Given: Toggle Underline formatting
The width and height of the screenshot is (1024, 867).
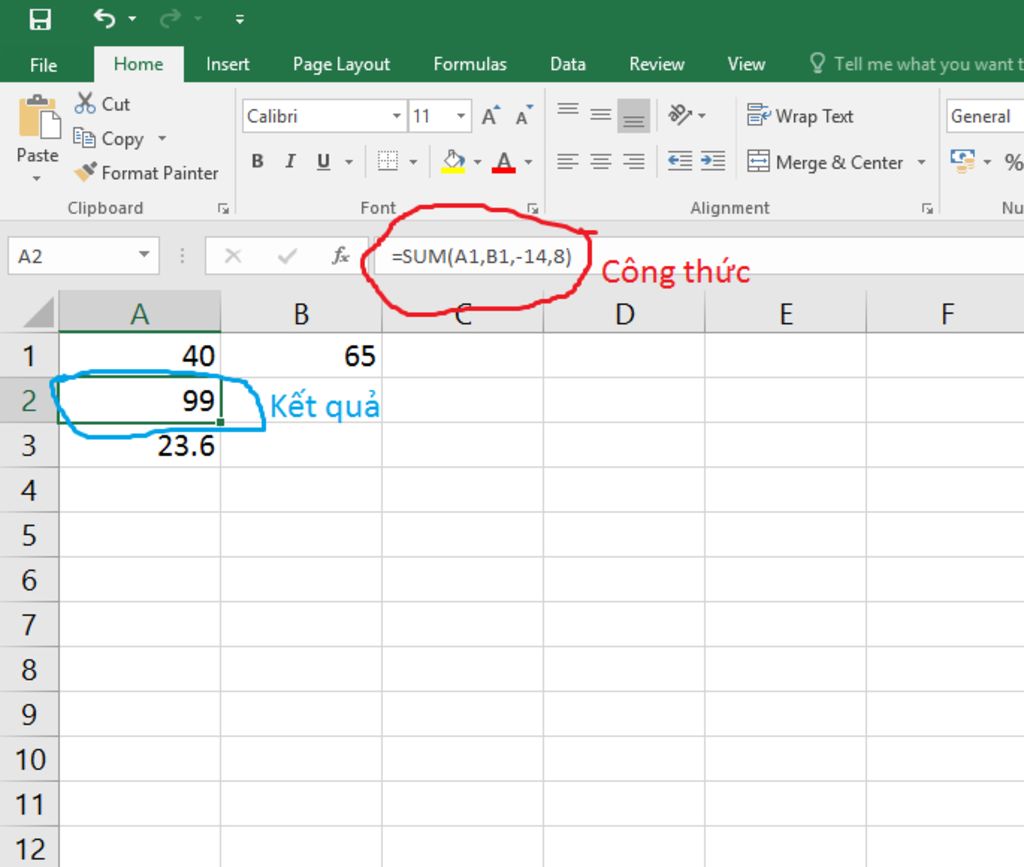Looking at the screenshot, I should [x=323, y=161].
